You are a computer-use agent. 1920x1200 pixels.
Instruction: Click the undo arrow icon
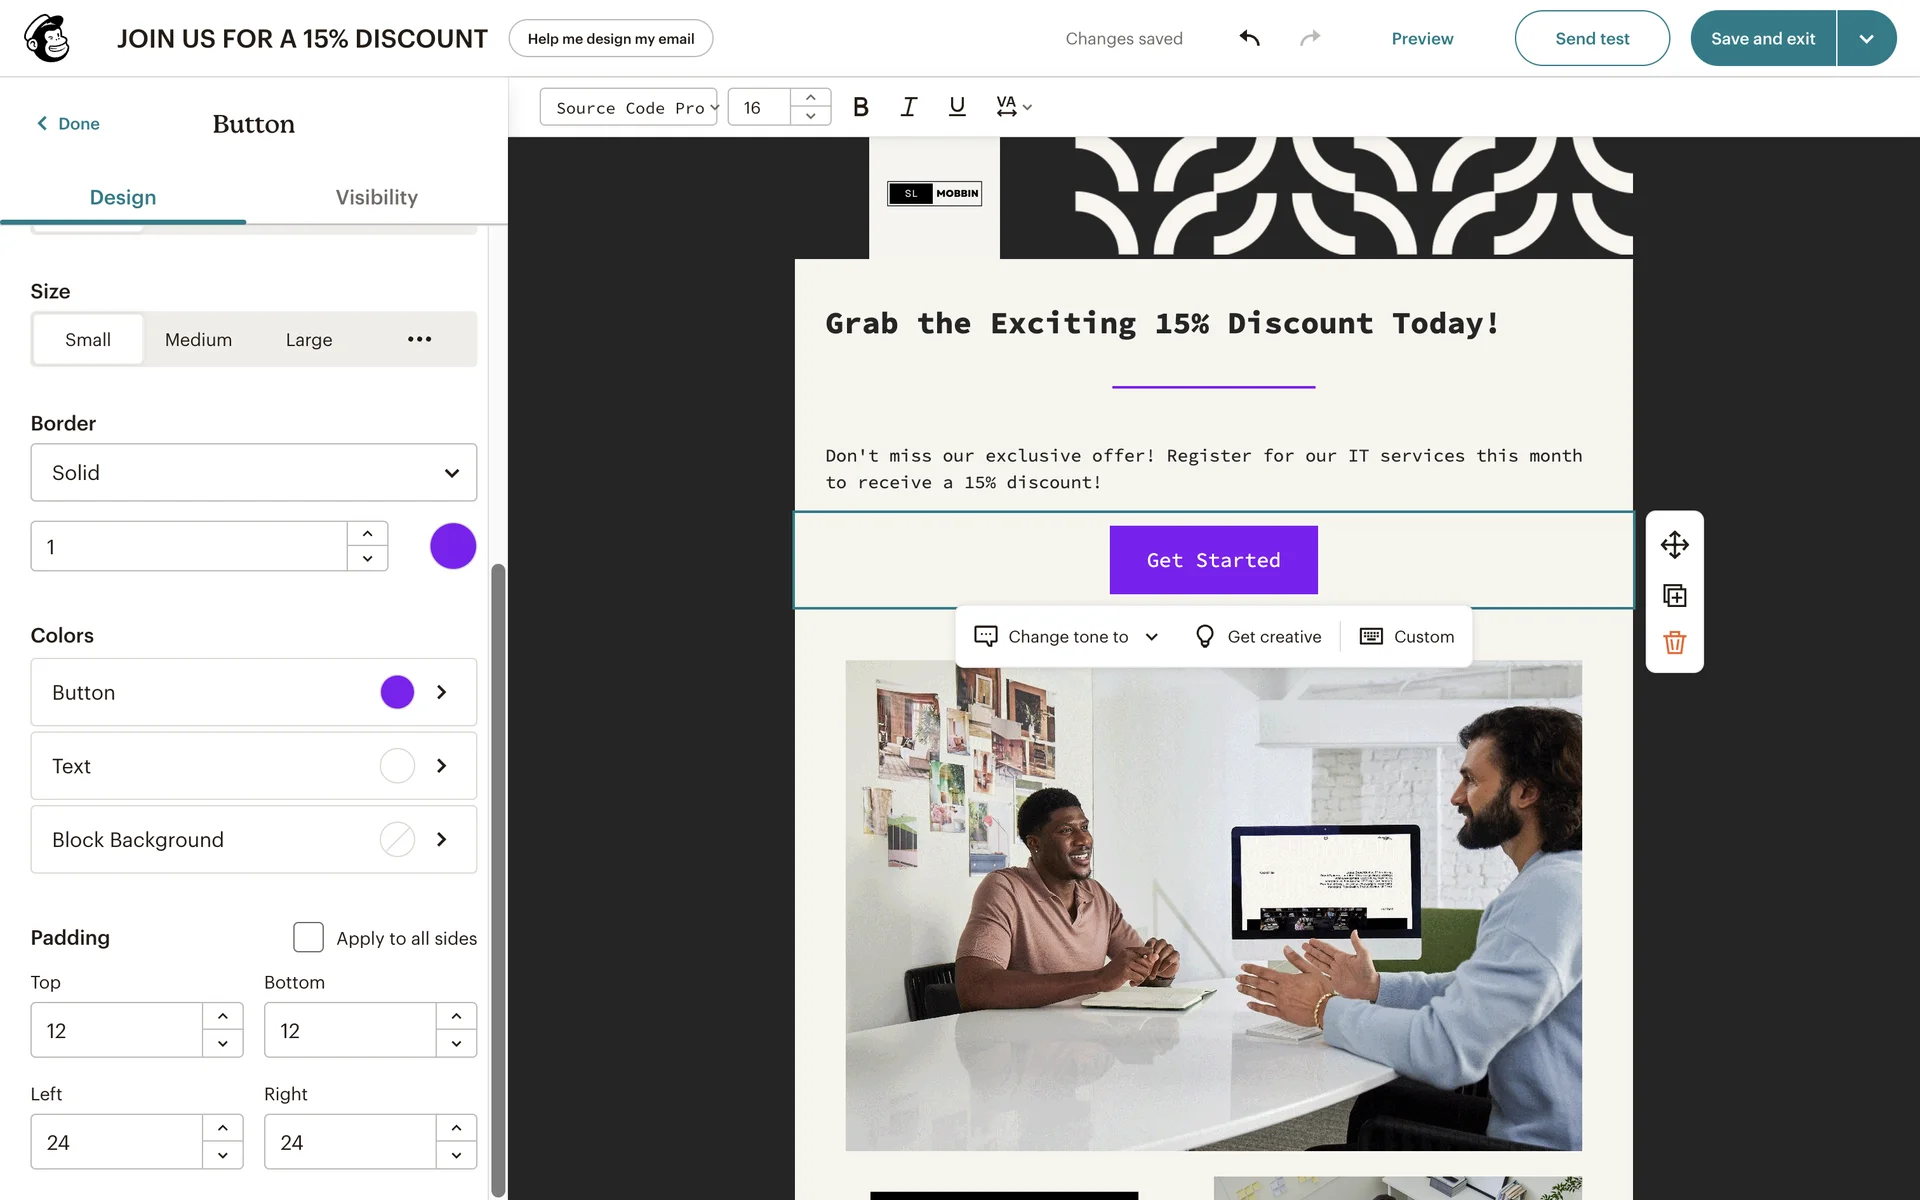pyautogui.click(x=1249, y=38)
